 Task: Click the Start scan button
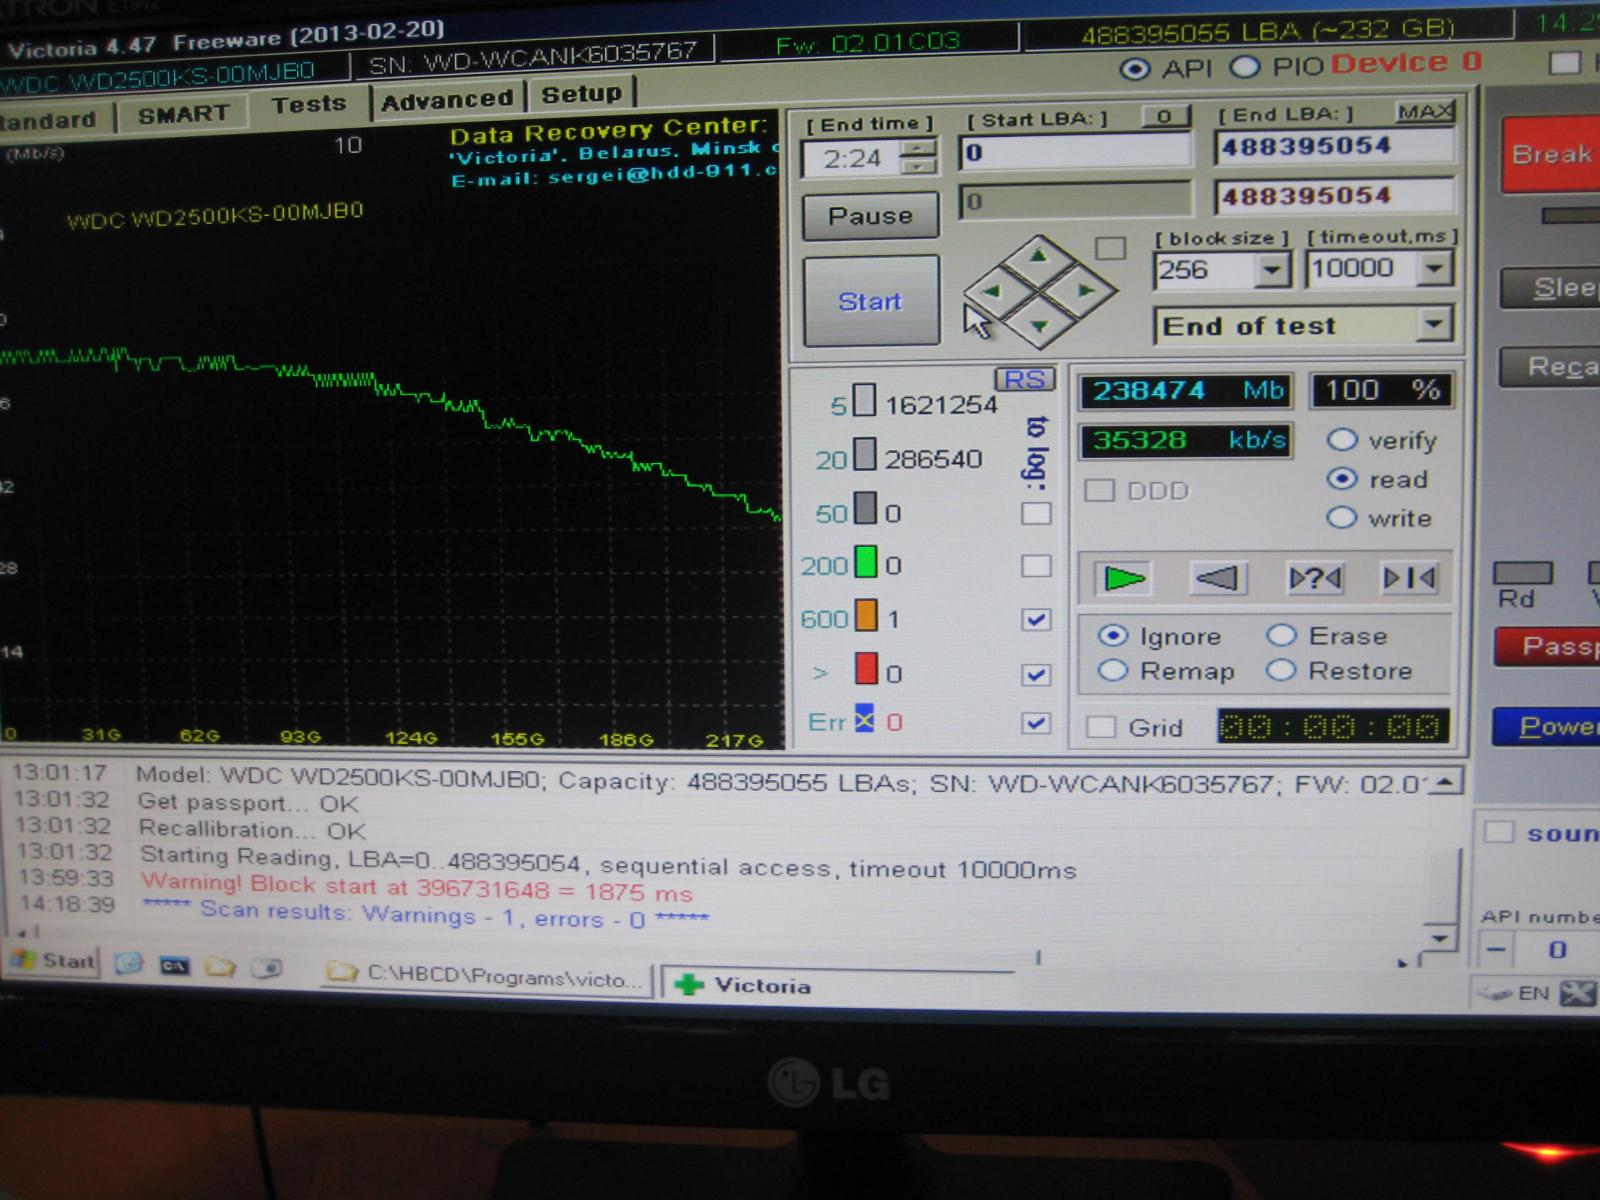pos(870,301)
